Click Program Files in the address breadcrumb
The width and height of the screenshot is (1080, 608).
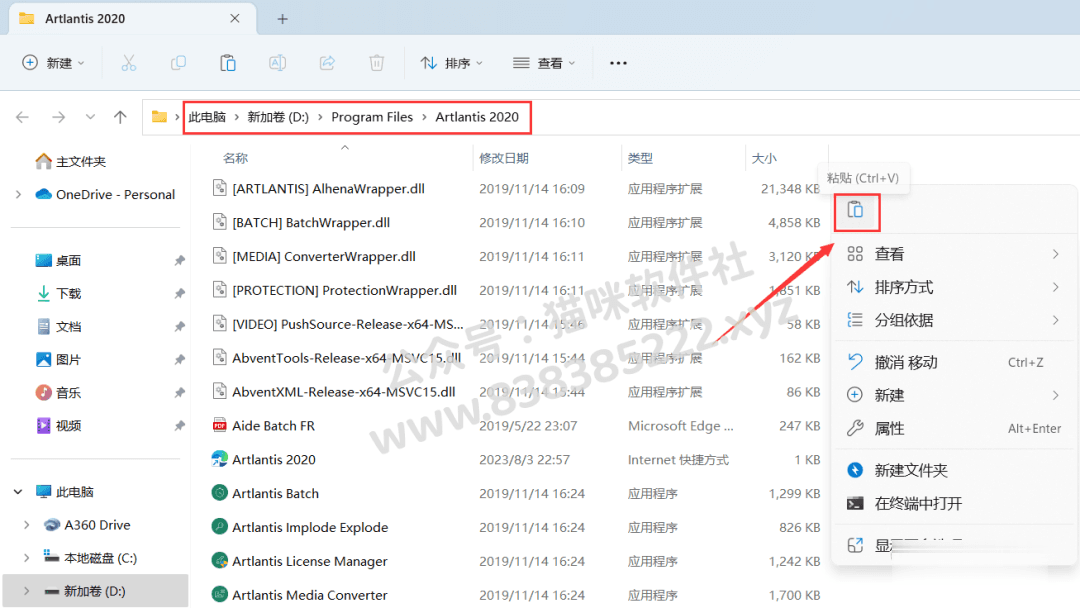click(x=372, y=117)
